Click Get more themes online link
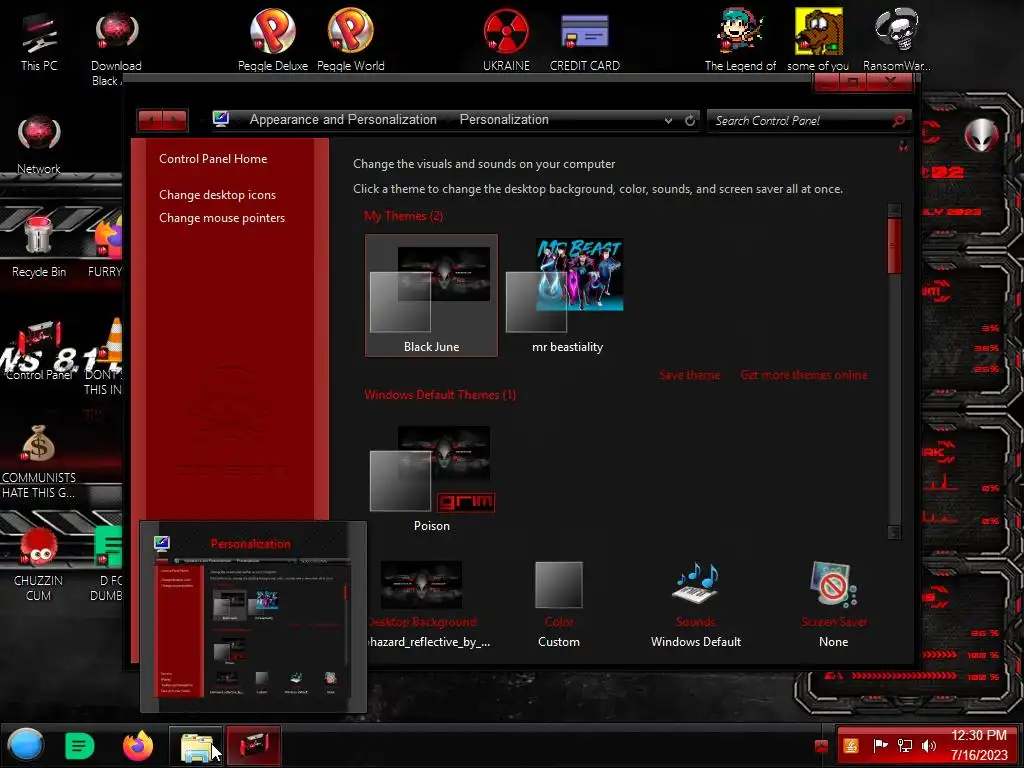The width and height of the screenshot is (1024, 768). pos(804,375)
